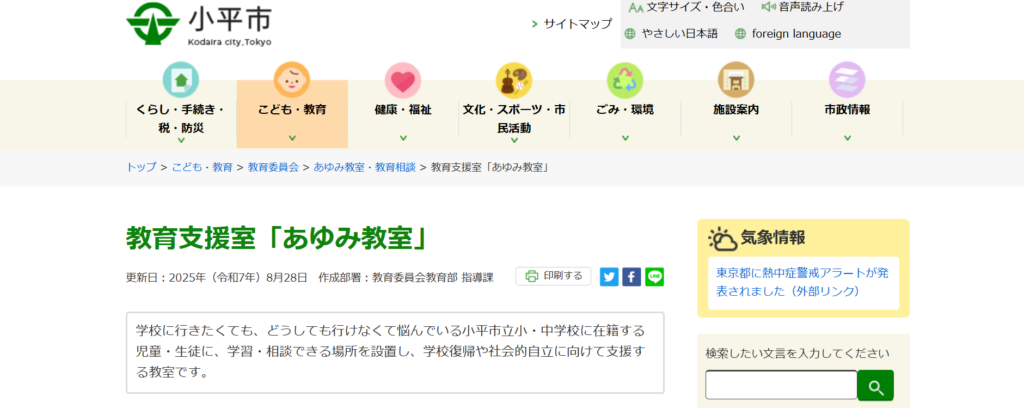Open ごみ・環境 recycle icon
Screen dimensions: 1024x408
(625, 80)
